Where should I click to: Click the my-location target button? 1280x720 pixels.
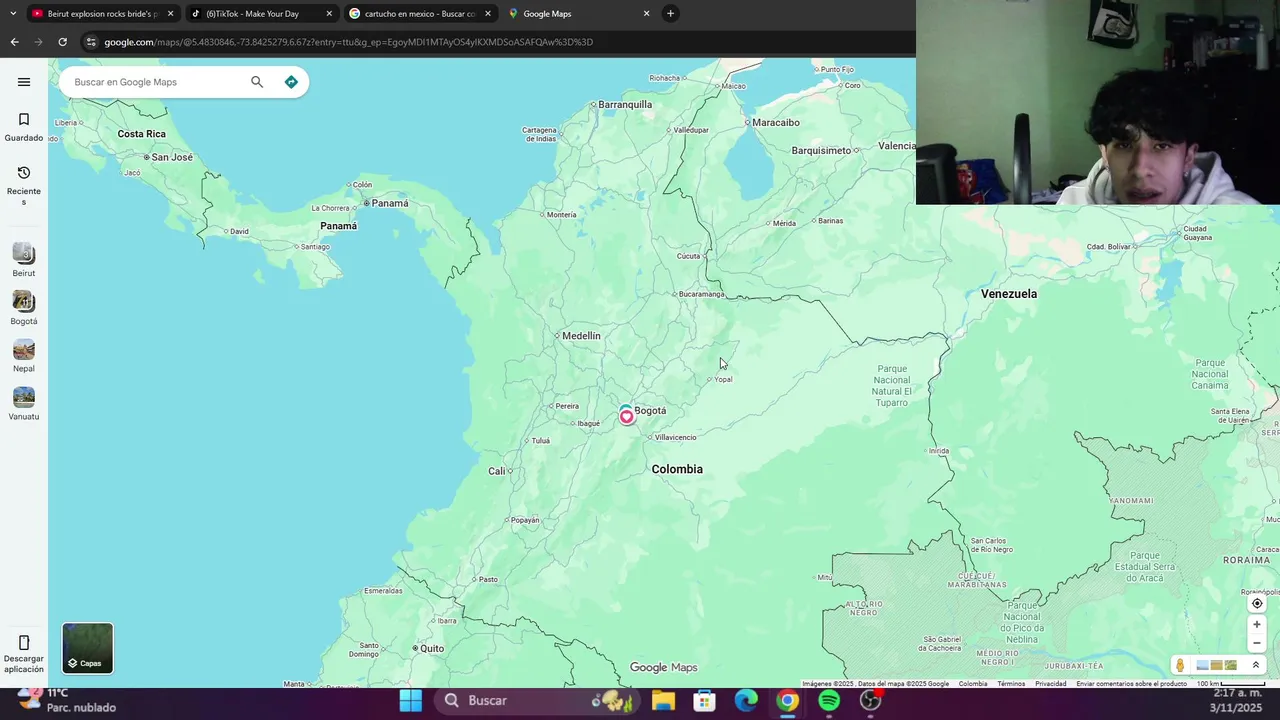(1257, 603)
